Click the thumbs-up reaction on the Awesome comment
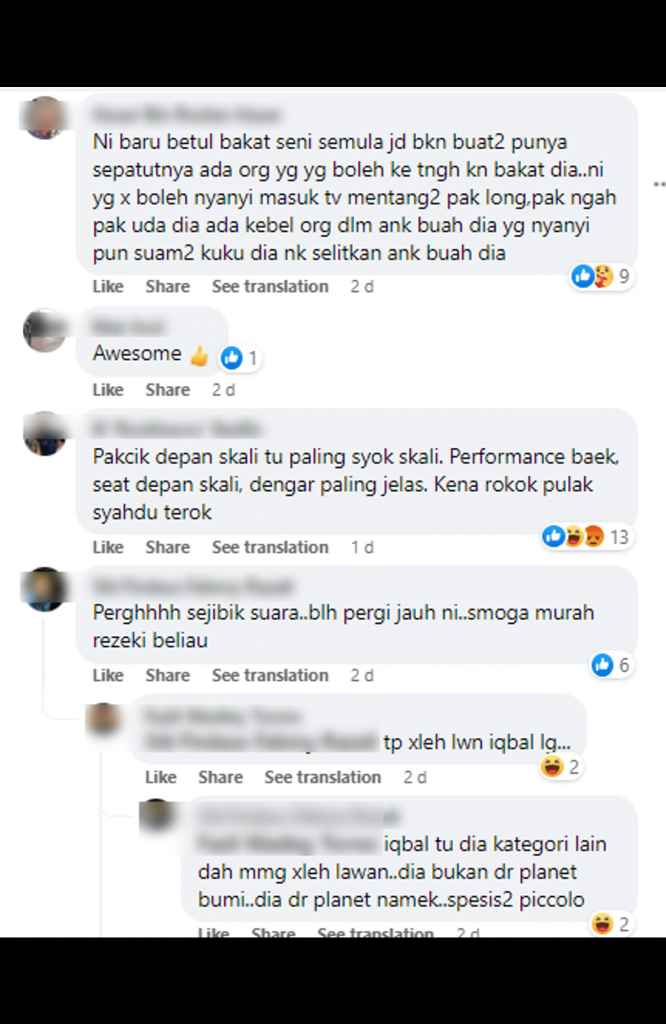This screenshot has width=666, height=1024. click(240, 357)
